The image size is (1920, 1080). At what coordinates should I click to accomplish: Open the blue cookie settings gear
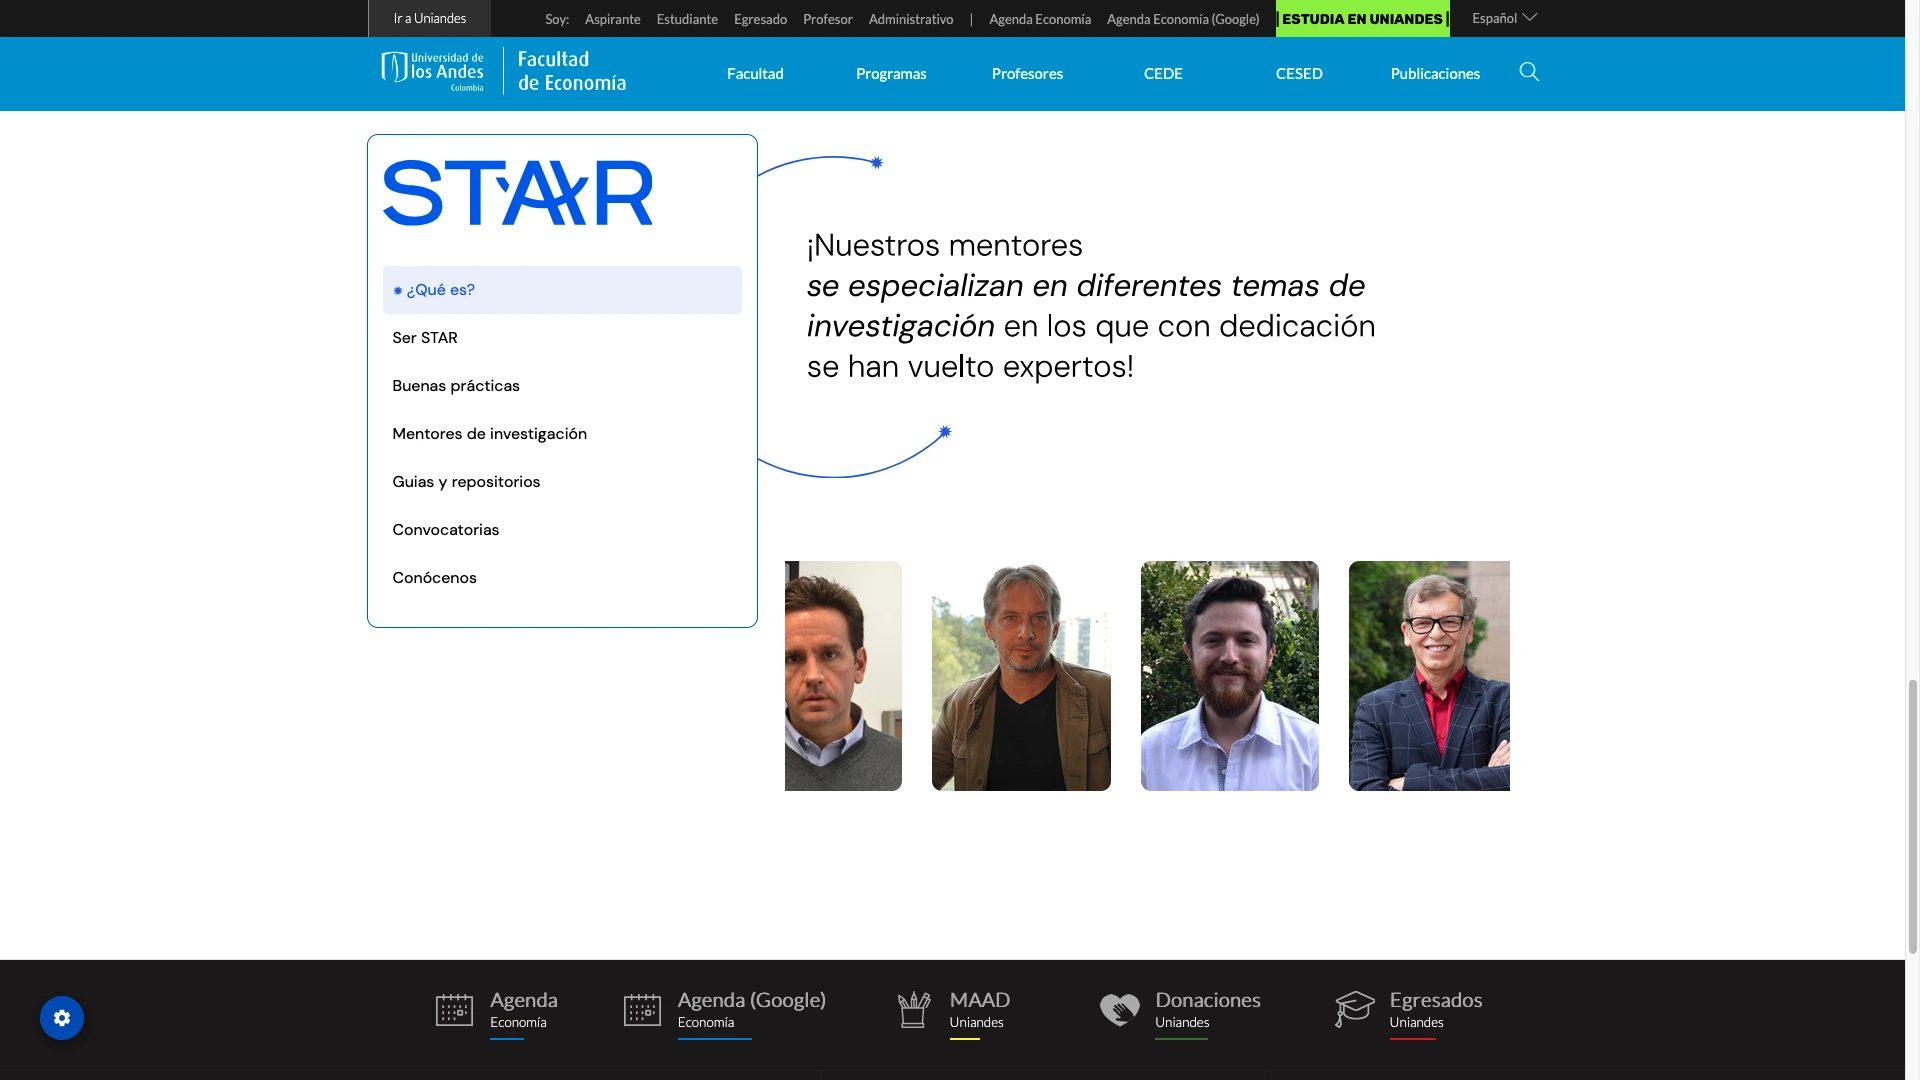click(x=62, y=1018)
